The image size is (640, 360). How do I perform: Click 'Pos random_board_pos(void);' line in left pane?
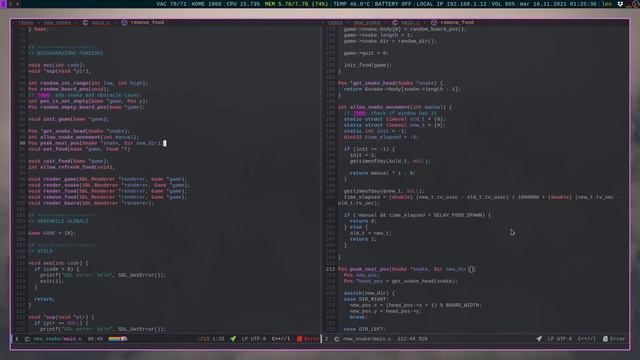68,89
